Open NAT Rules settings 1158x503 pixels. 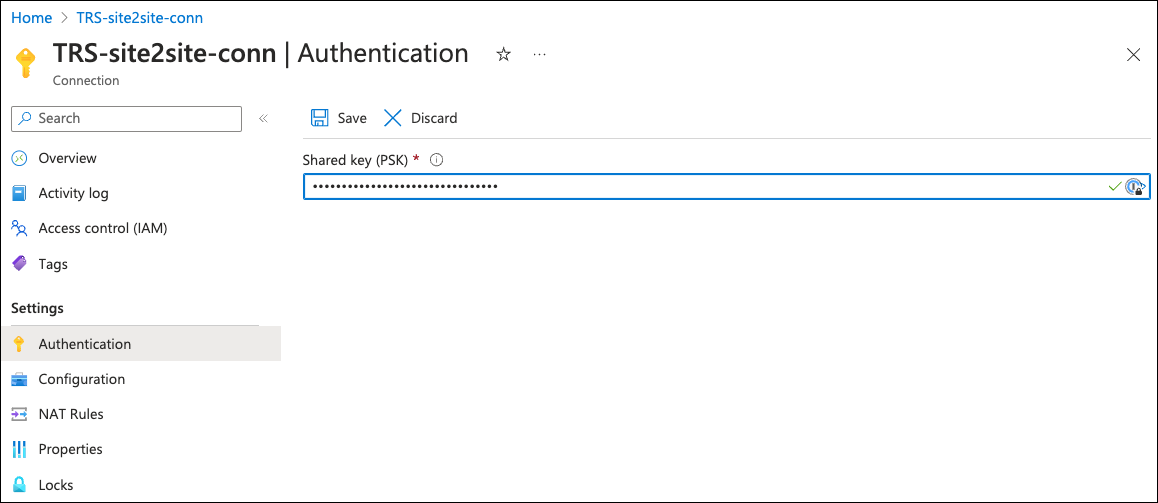point(70,414)
